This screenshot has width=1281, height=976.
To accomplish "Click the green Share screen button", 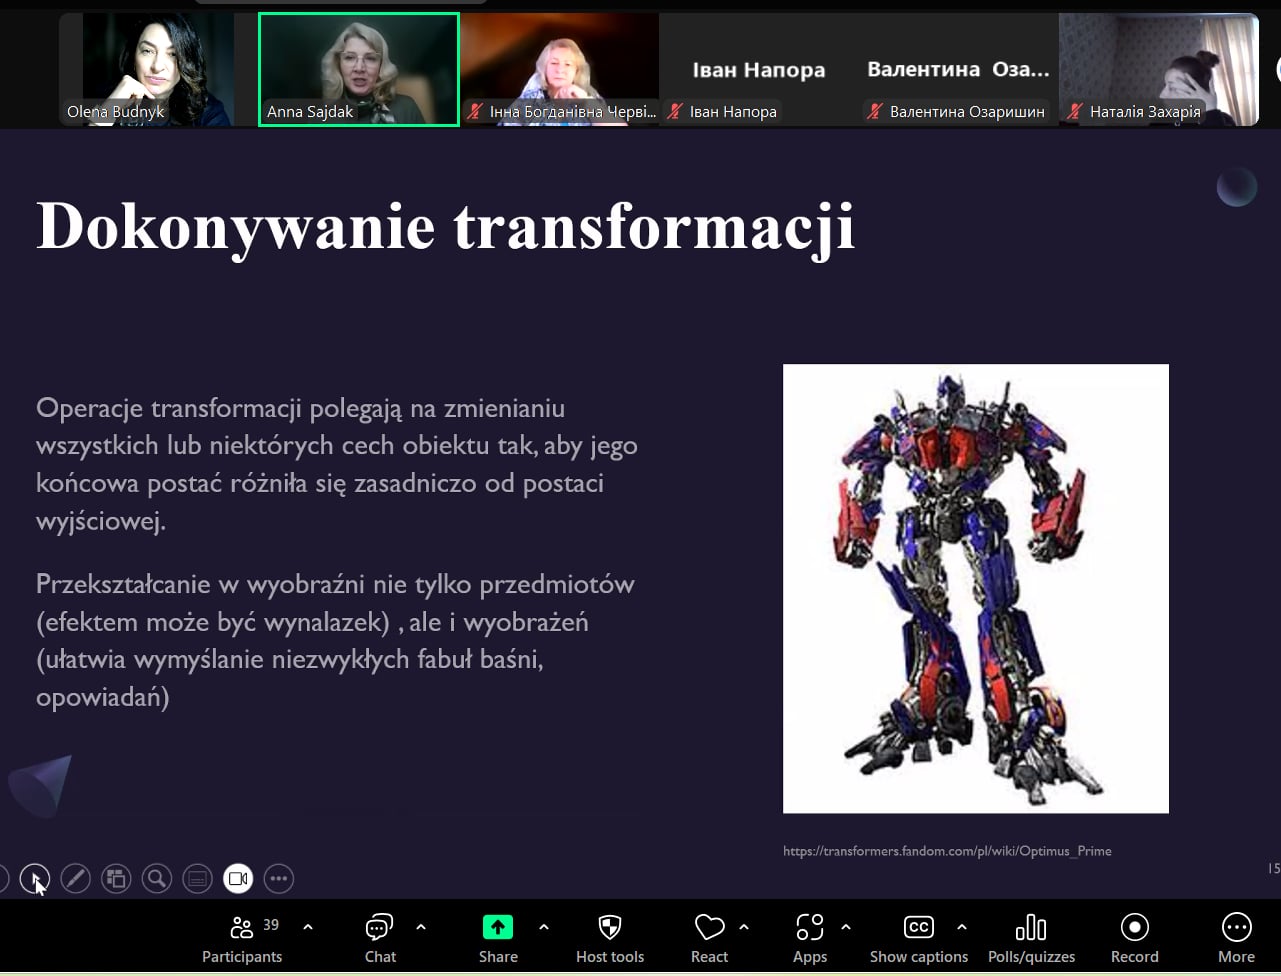I will point(498,939).
